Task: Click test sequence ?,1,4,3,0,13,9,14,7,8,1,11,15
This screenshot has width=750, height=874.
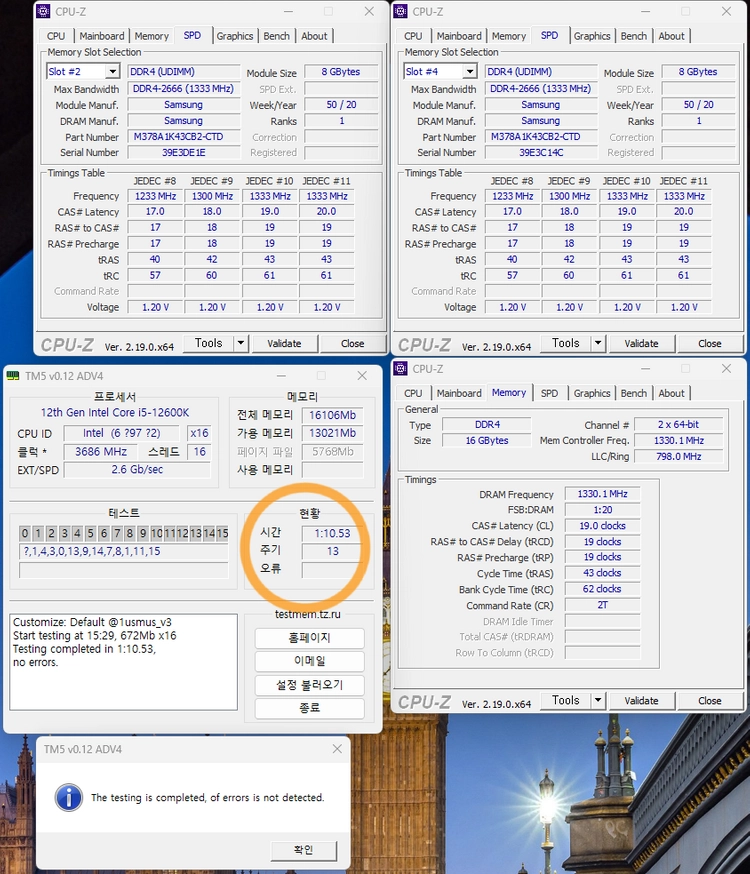Action: 124,551
